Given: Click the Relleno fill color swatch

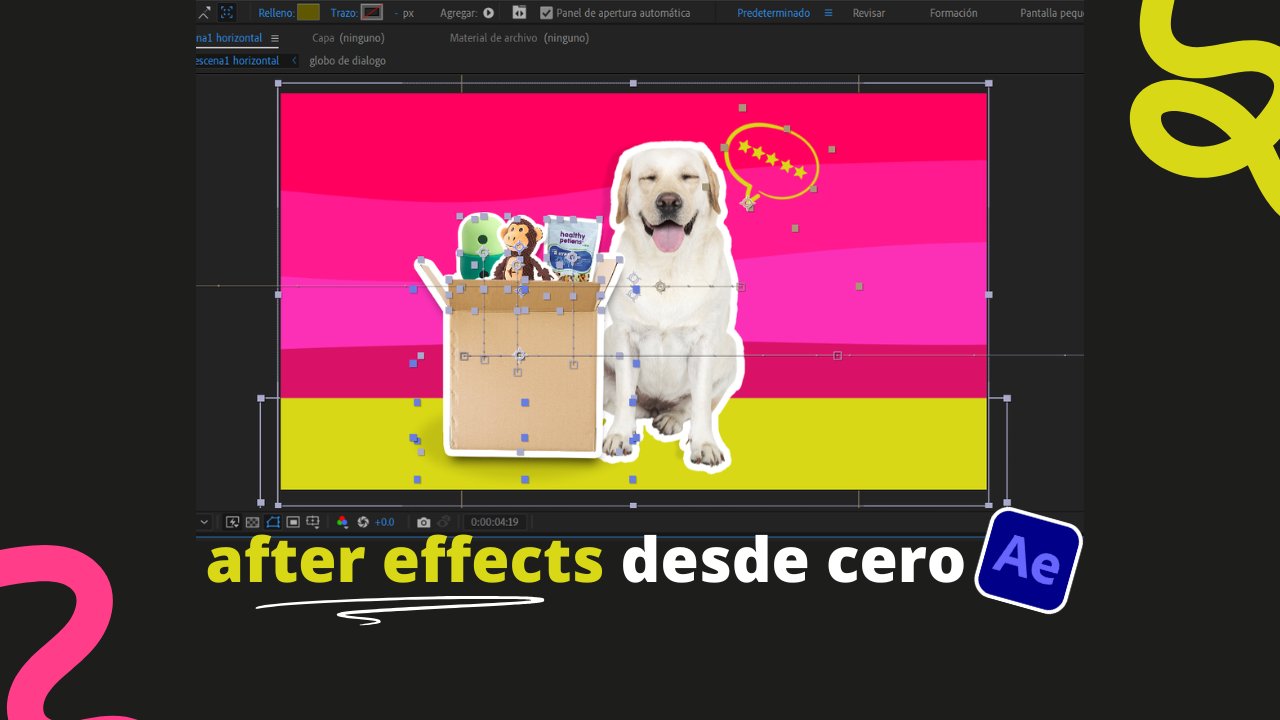Looking at the screenshot, I should 308,13.
